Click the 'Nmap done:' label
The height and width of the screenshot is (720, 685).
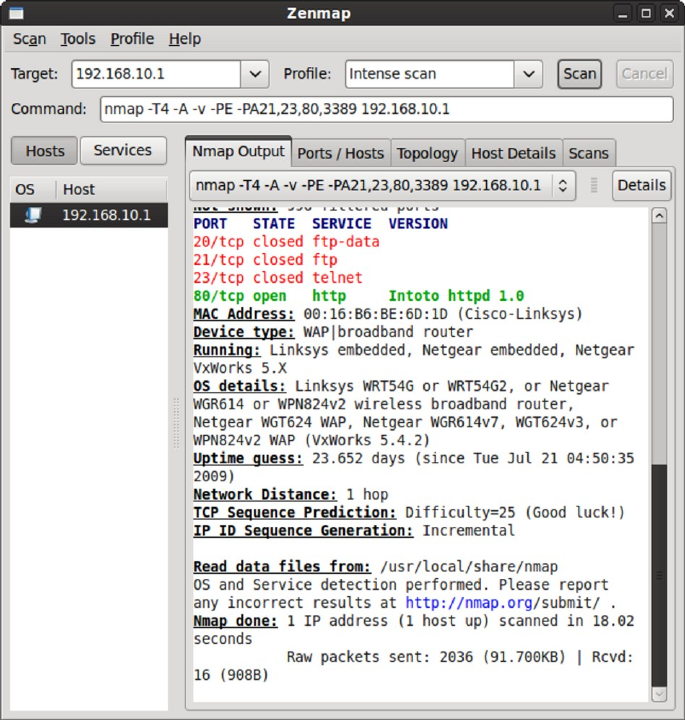(x=236, y=621)
